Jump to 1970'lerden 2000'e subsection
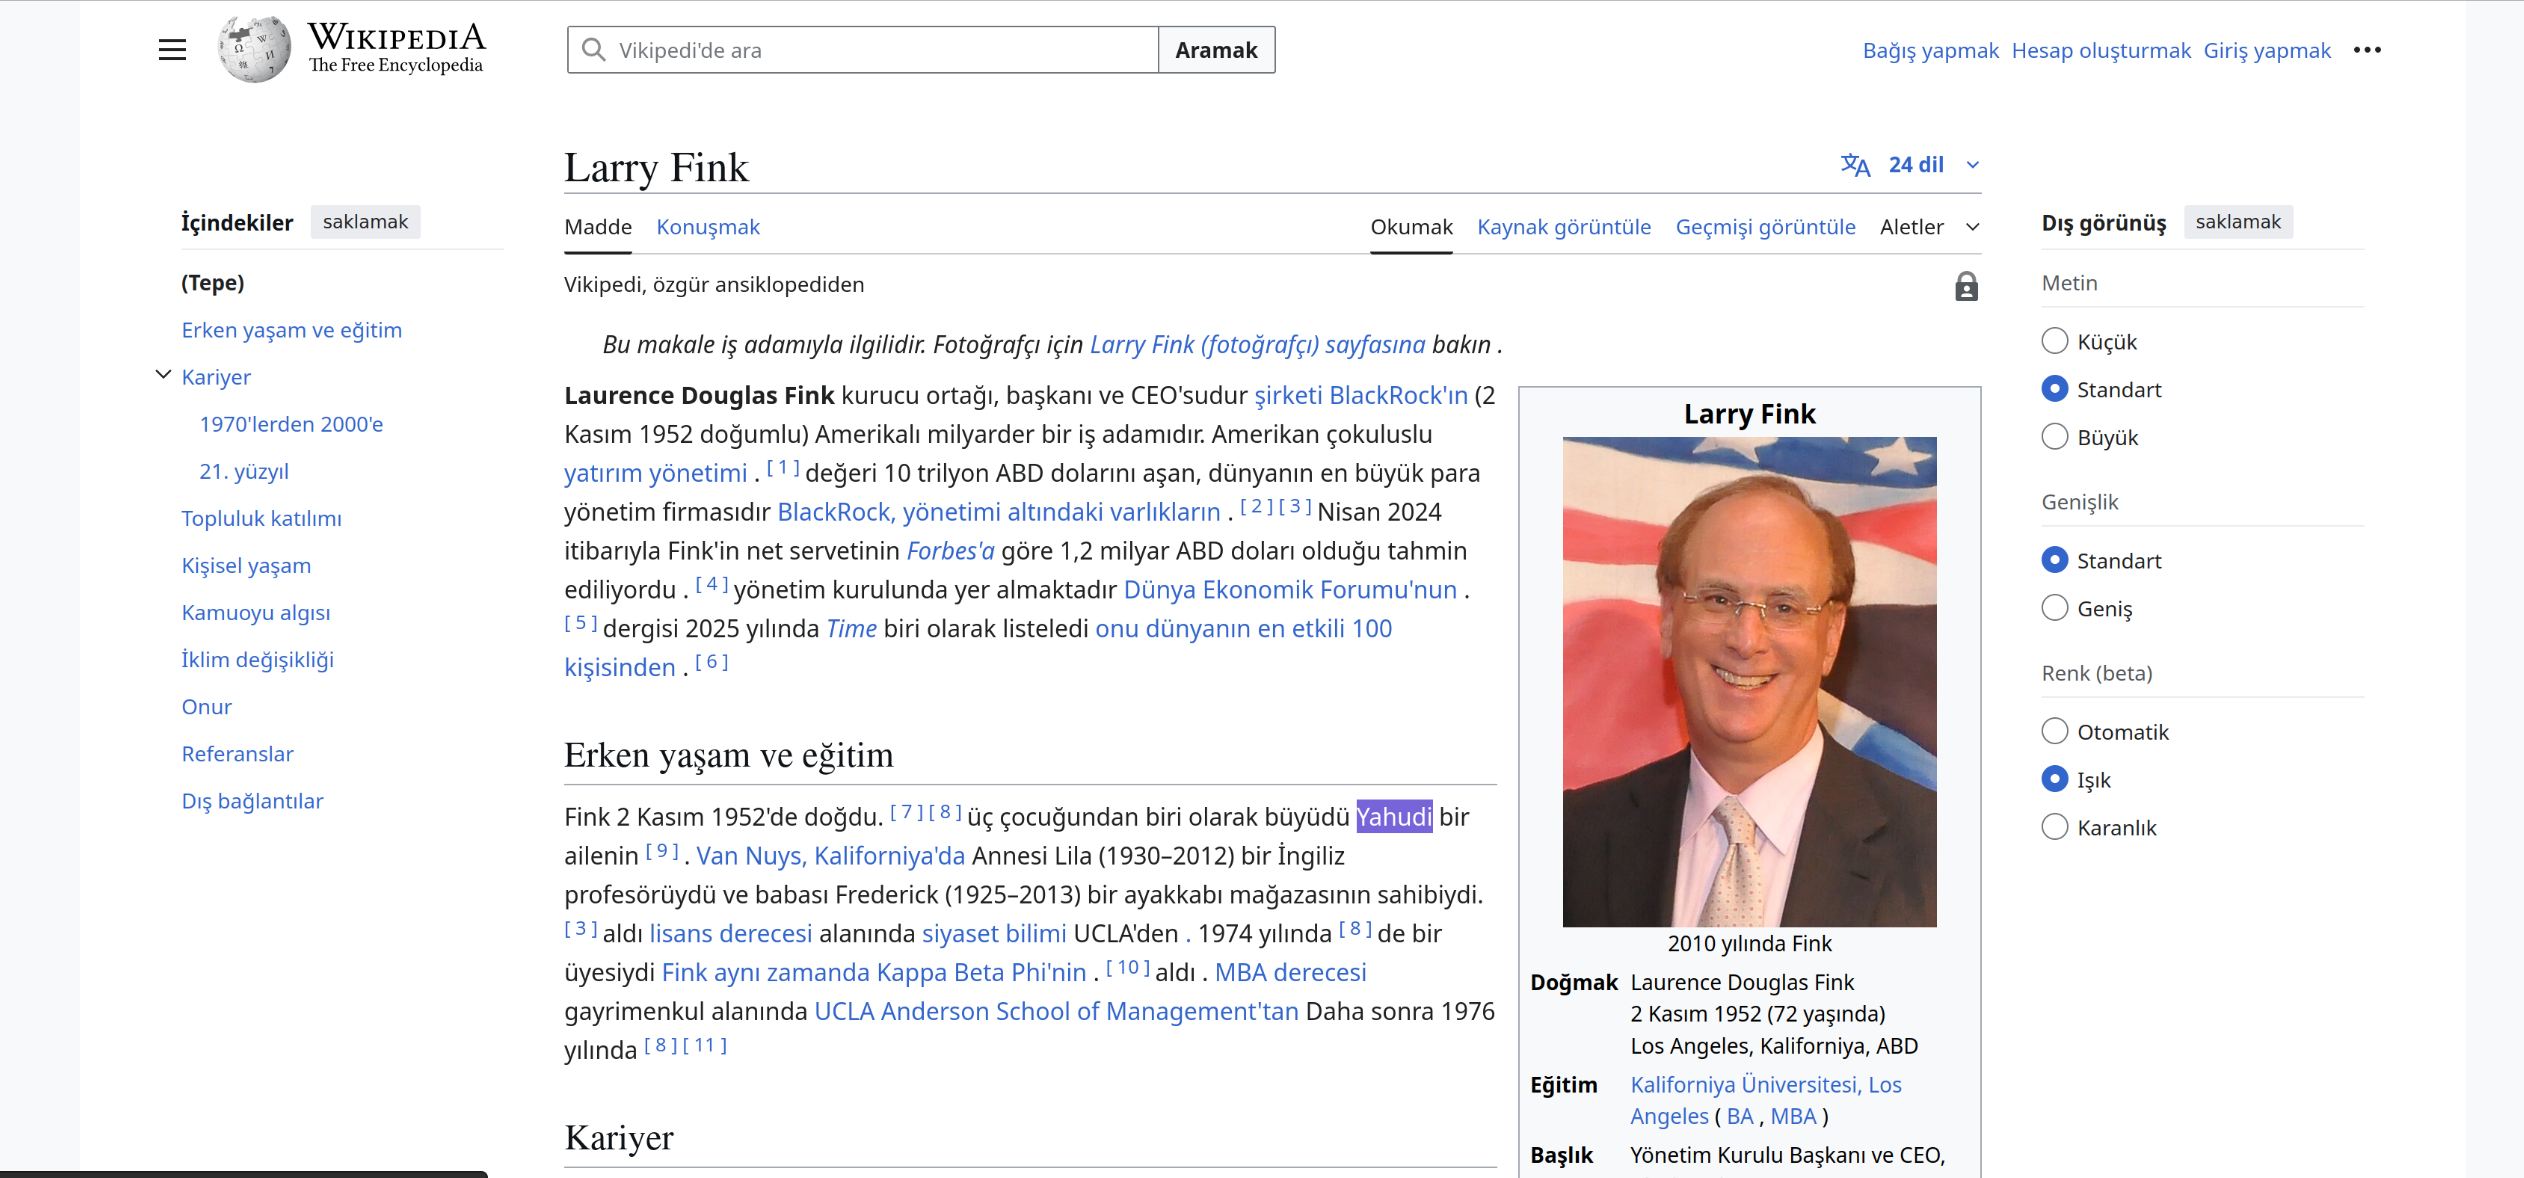Screen dimensions: 2524x1178 pyautogui.click(x=291, y=424)
